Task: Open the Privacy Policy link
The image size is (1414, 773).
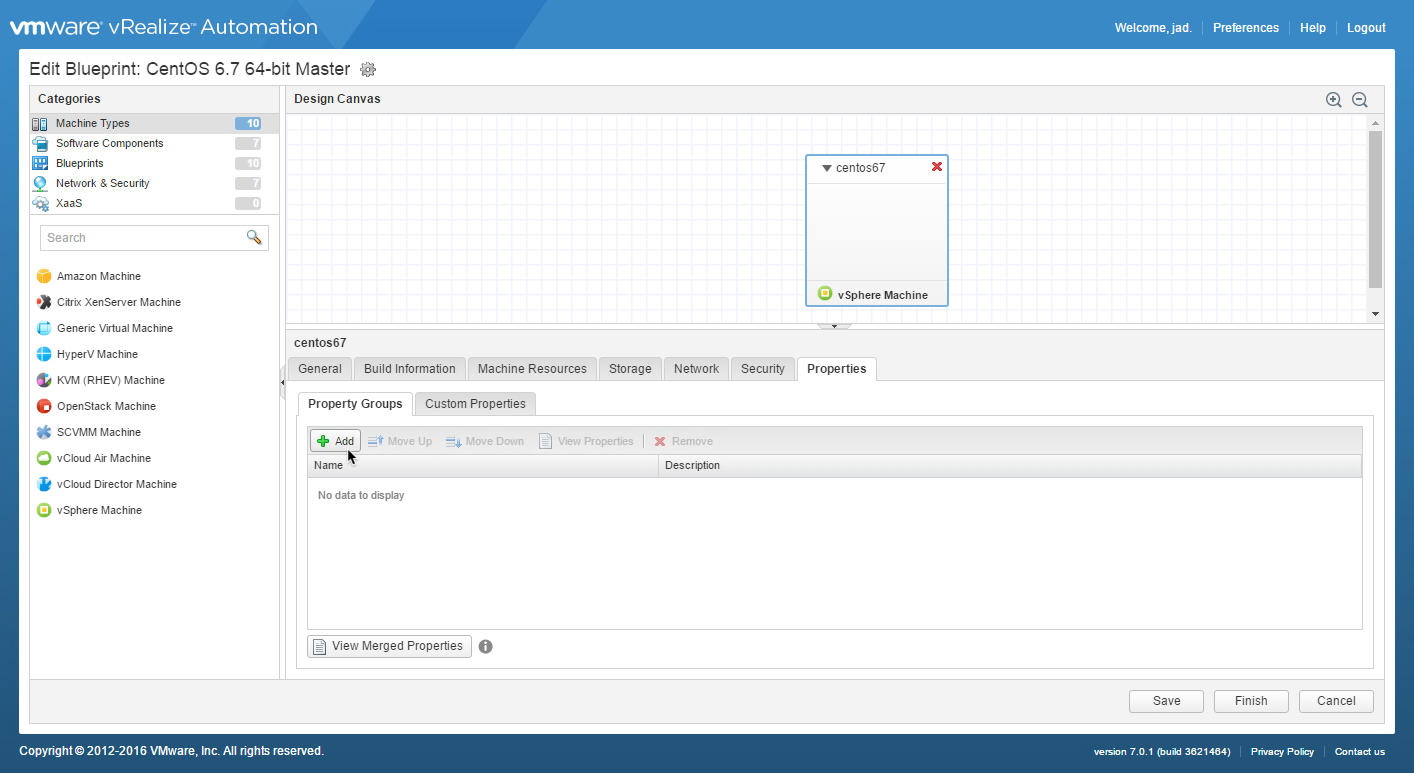Action: point(1282,752)
